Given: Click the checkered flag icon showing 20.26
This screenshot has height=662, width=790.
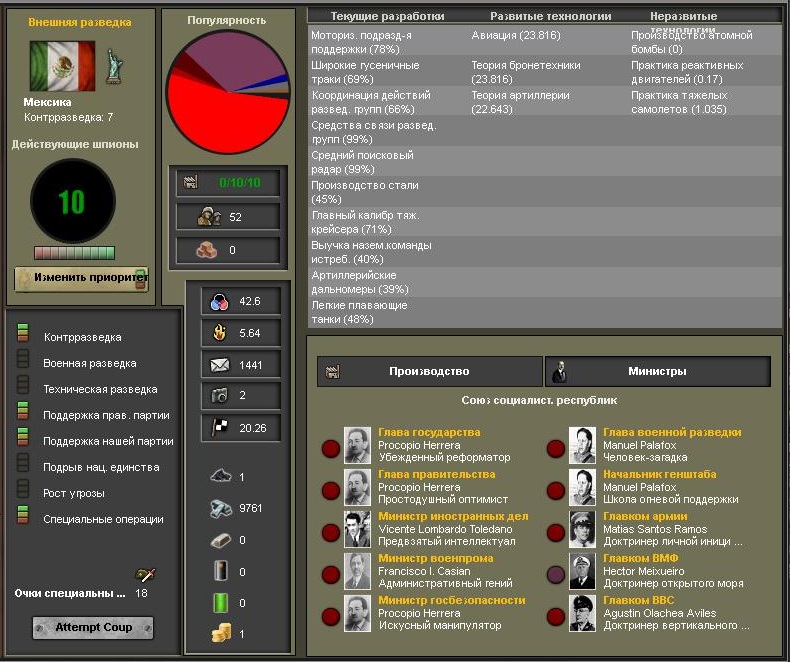Looking at the screenshot, I should (x=220, y=428).
